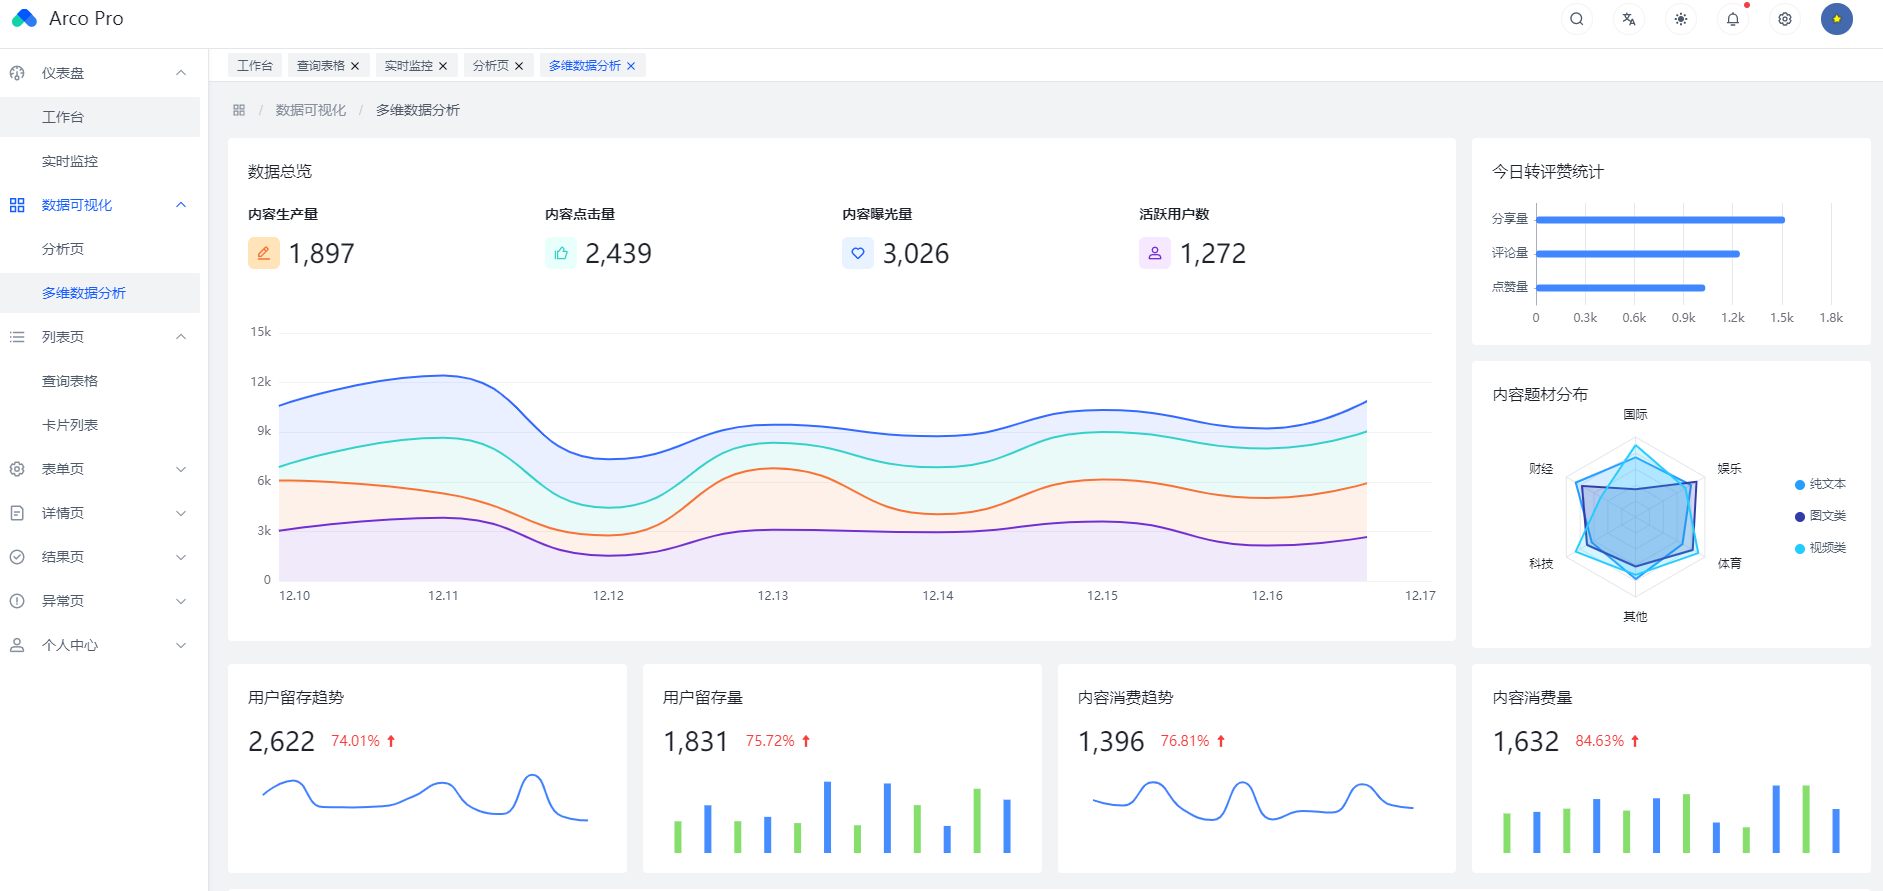The image size is (1883, 891).
Task: Open 查询表格 in the sidebar
Action: click(x=100, y=381)
